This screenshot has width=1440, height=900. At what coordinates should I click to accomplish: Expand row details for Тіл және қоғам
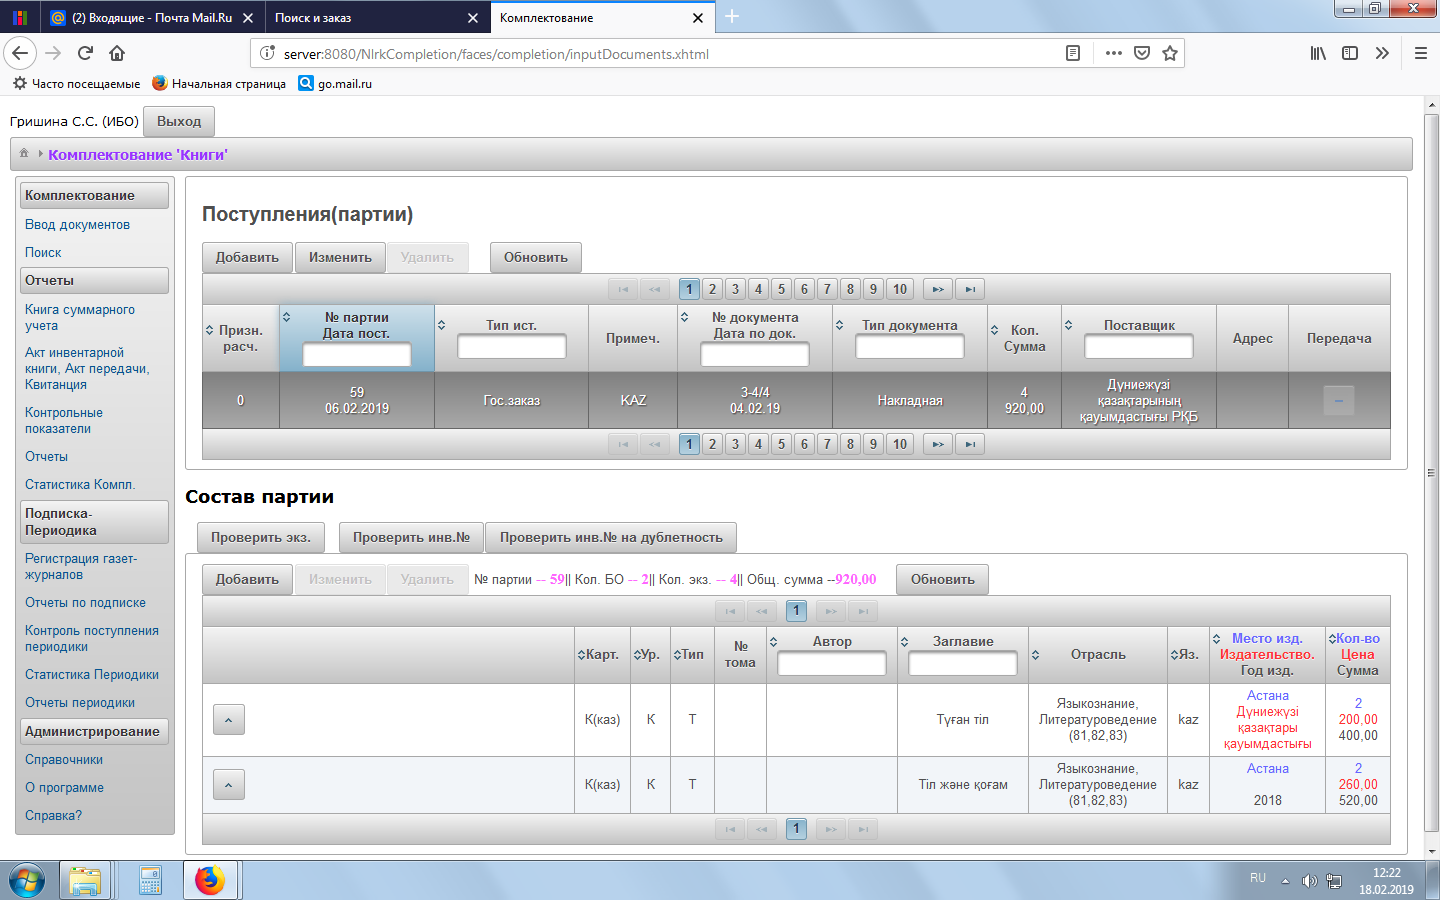coord(228,785)
